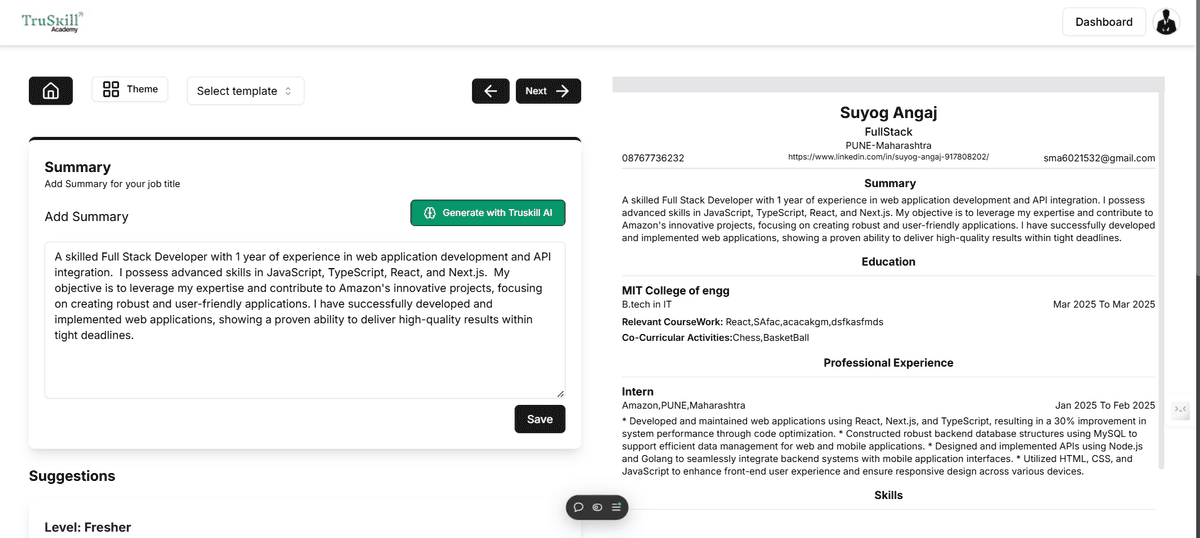This screenshot has height=538, width=1200.
Task: Click the resume preview vertical scrollbar
Action: 1161,280
